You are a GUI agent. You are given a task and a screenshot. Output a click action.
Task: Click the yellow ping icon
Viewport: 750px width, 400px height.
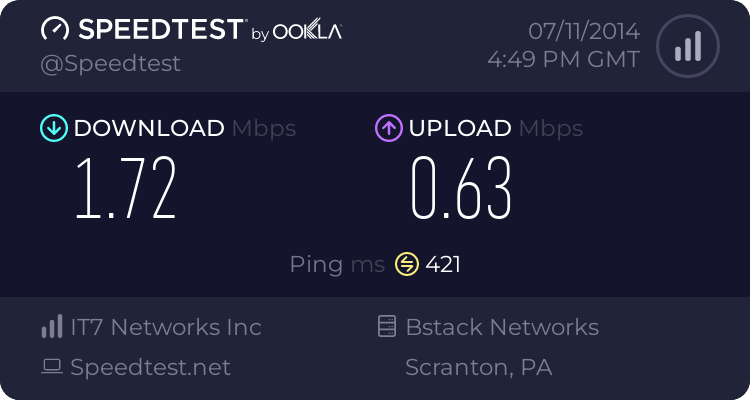coord(406,264)
